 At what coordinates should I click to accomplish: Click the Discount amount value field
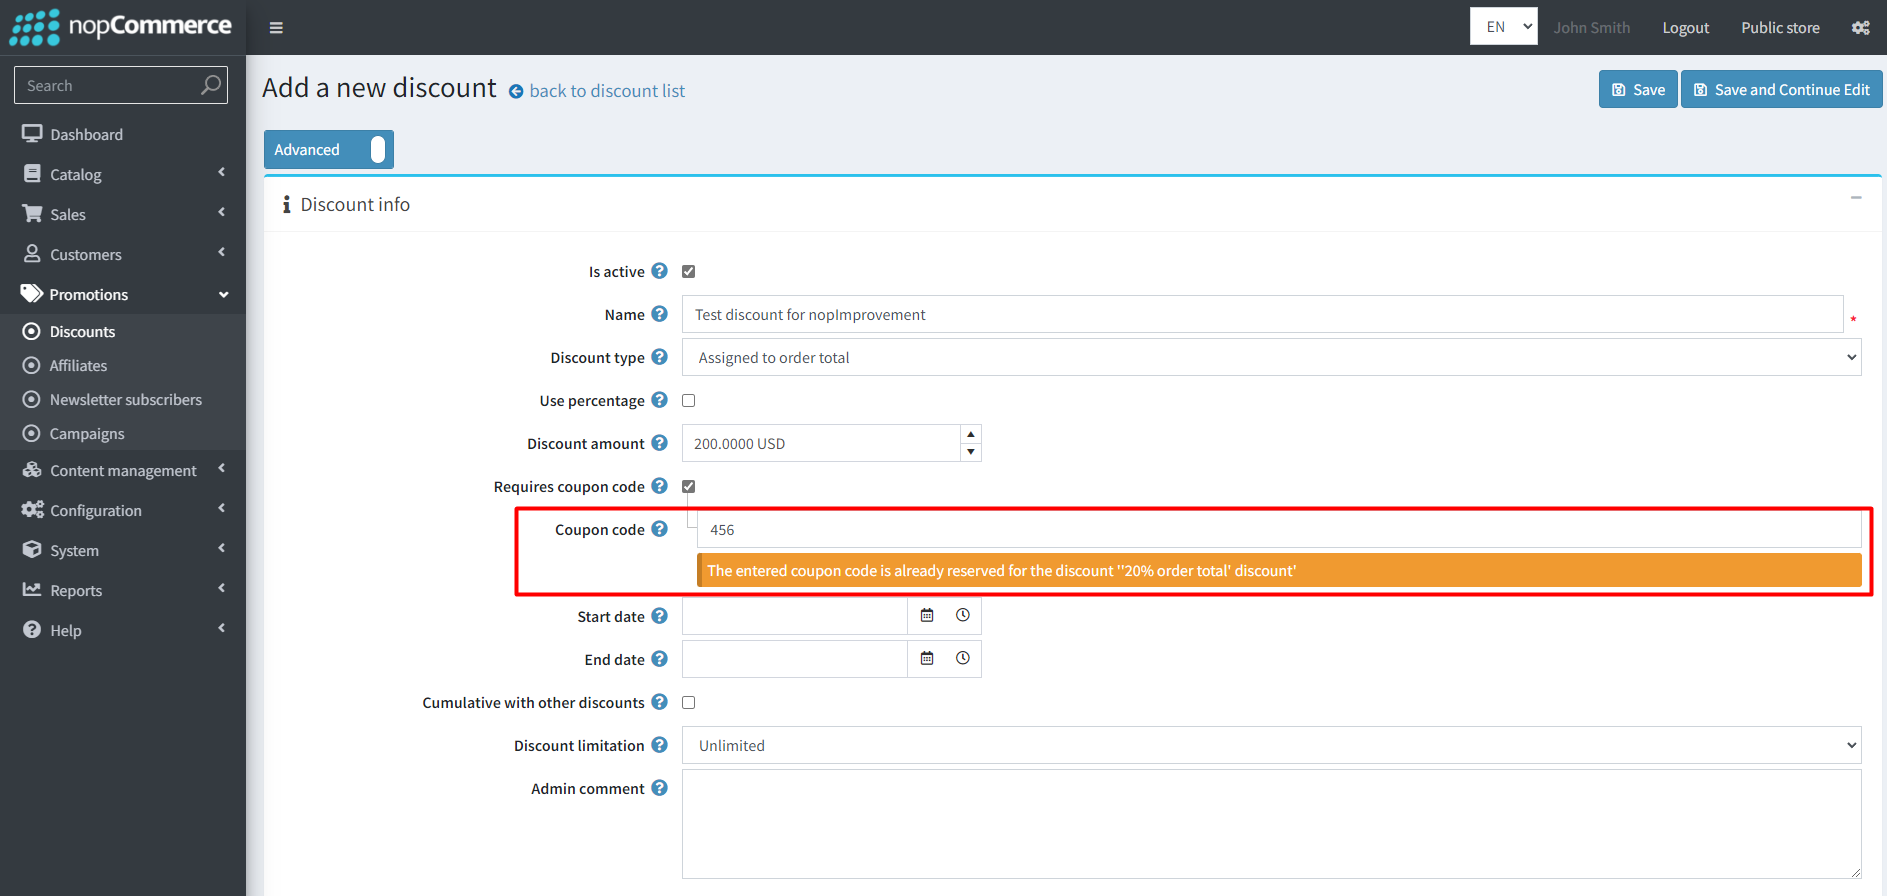pyautogui.click(x=821, y=443)
